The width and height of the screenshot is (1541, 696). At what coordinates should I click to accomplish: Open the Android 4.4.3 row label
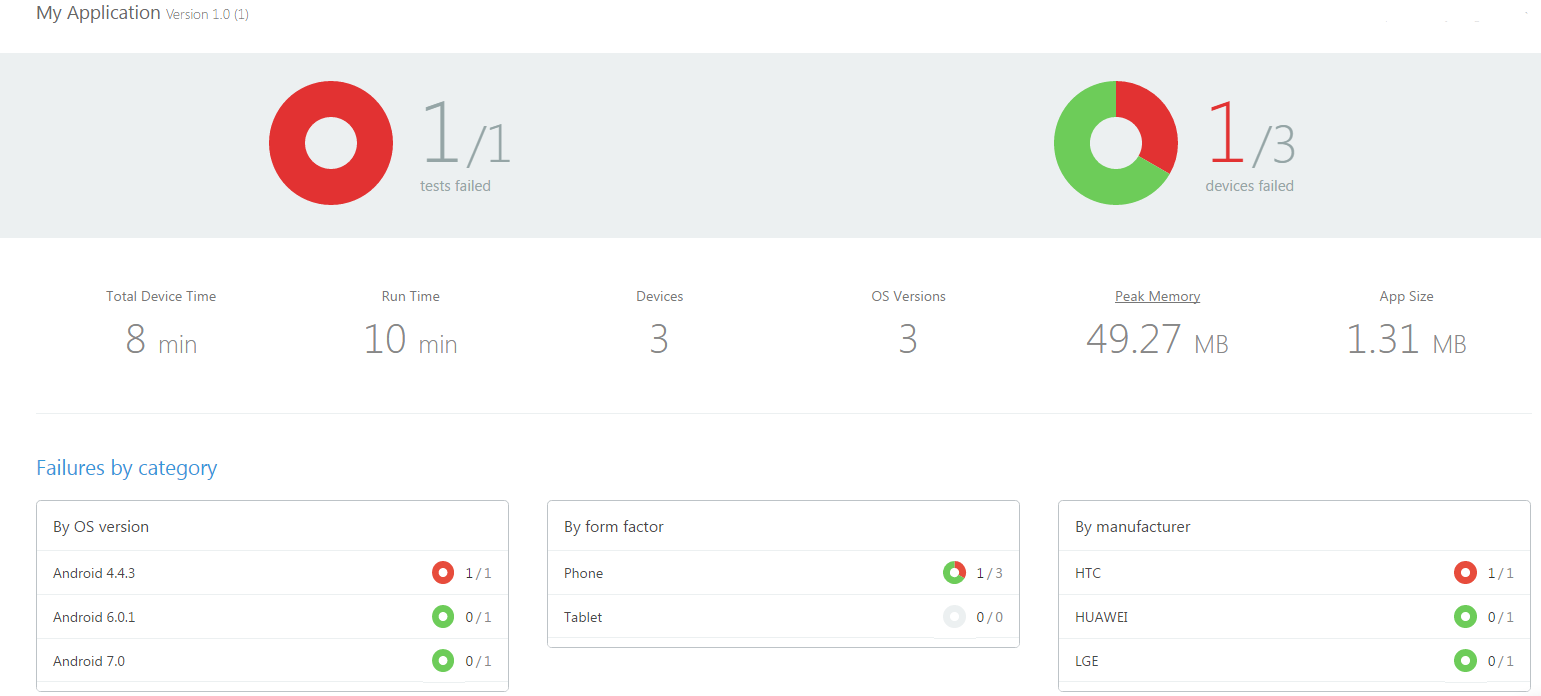pyautogui.click(x=94, y=573)
